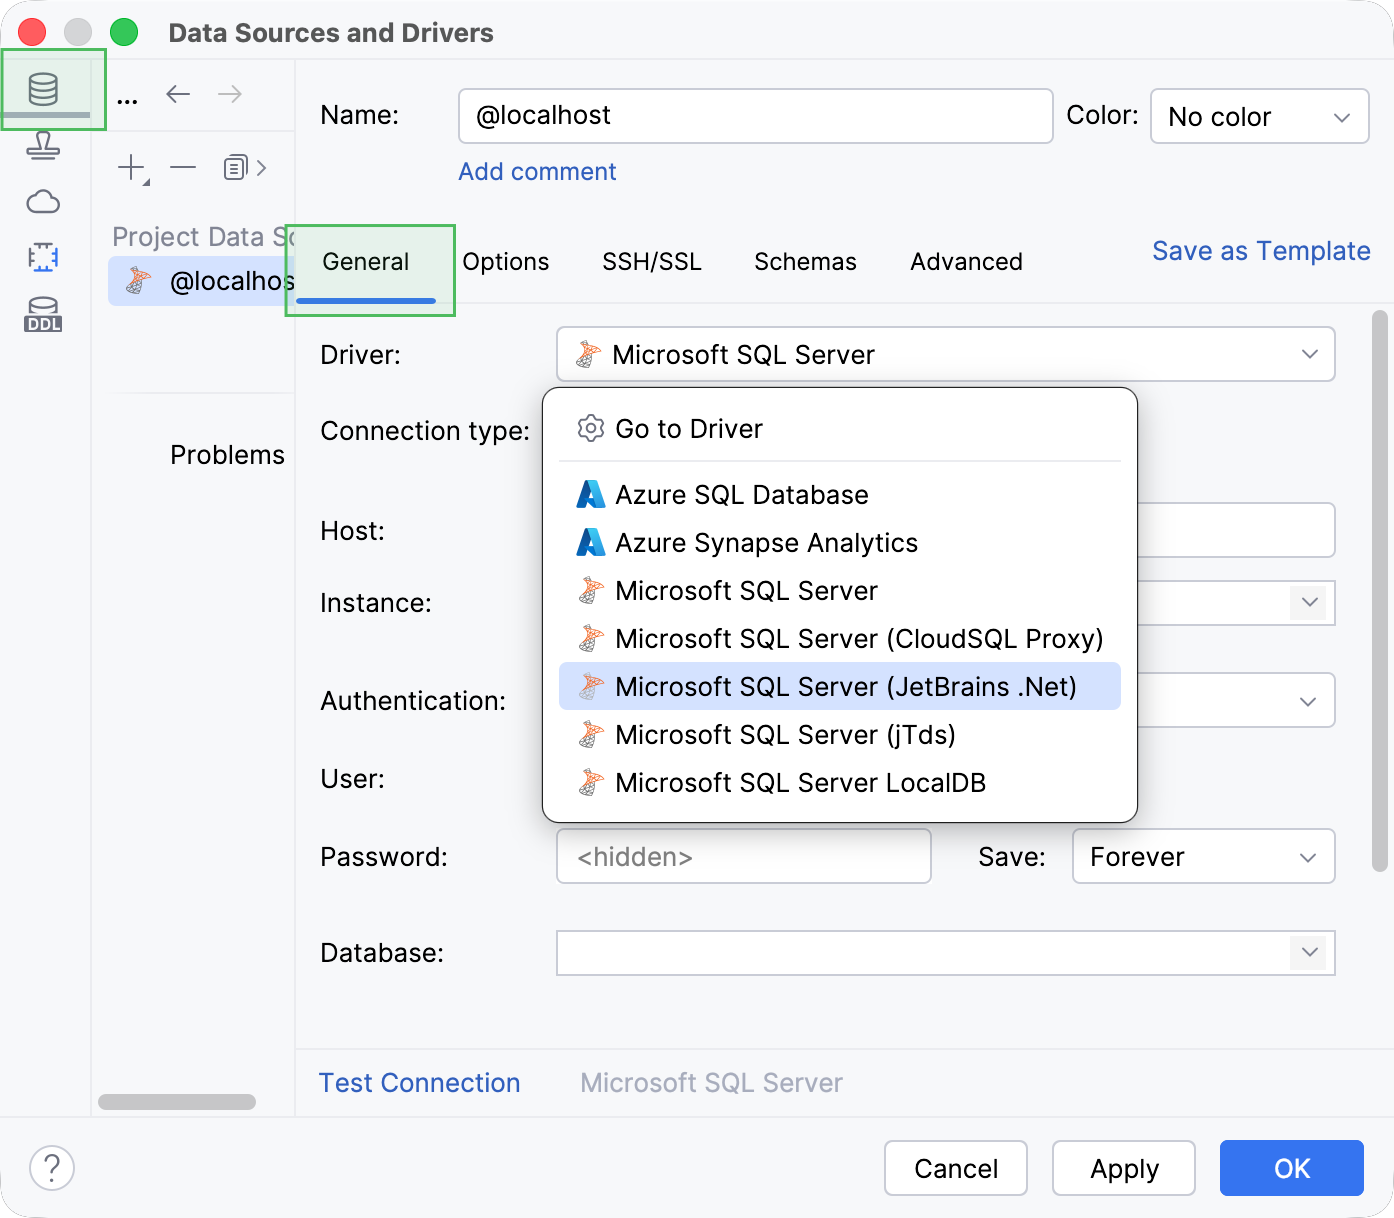The image size is (1394, 1218).
Task: Open the DDL Mappings sidebar section
Action: [42, 257]
